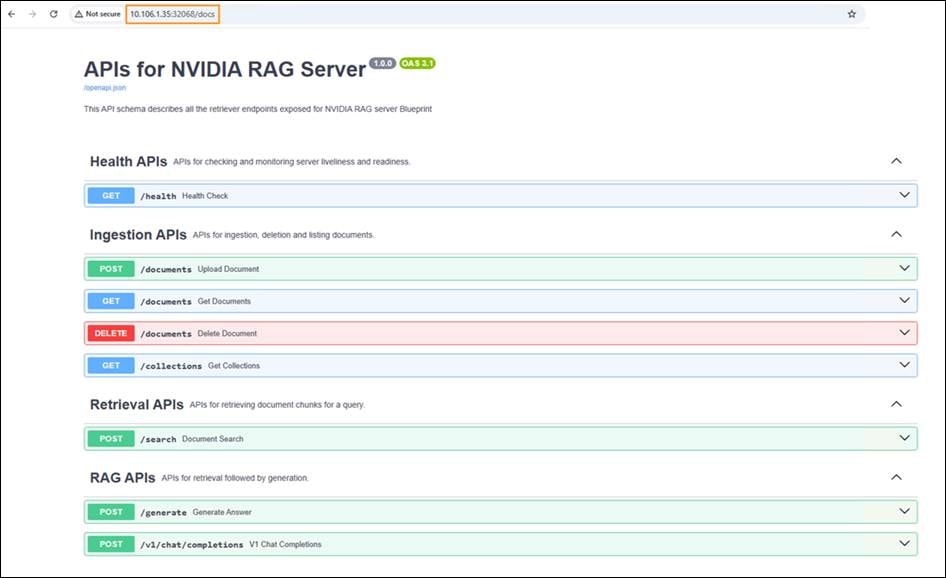
Task: Open the Retrieval APIs section heading
Action: click(137, 405)
